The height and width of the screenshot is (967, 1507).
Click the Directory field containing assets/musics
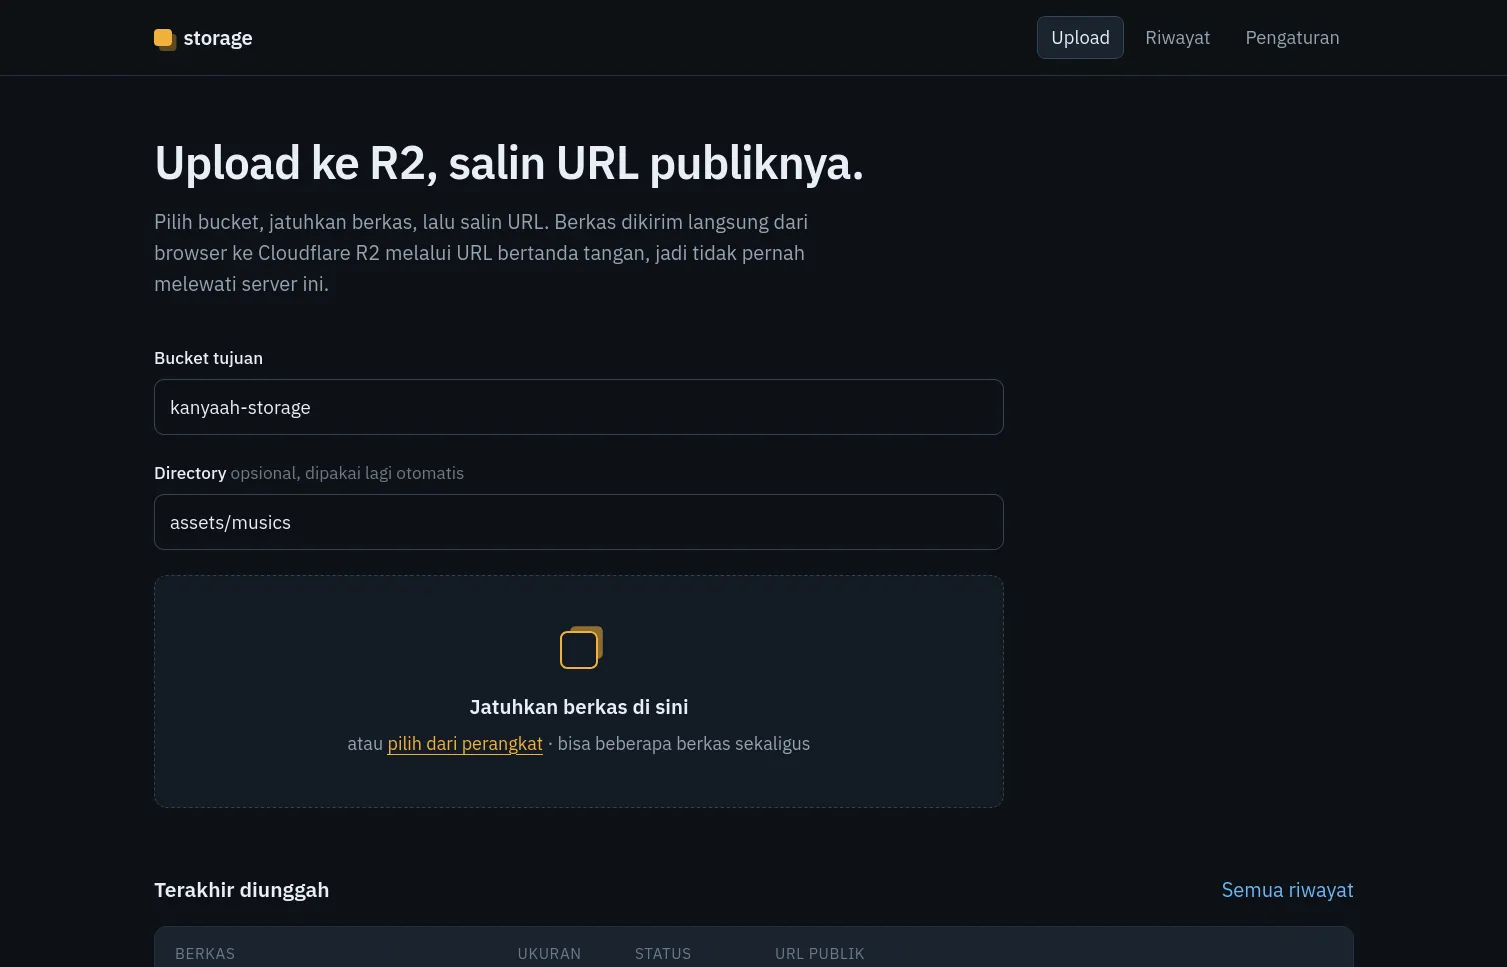579,522
